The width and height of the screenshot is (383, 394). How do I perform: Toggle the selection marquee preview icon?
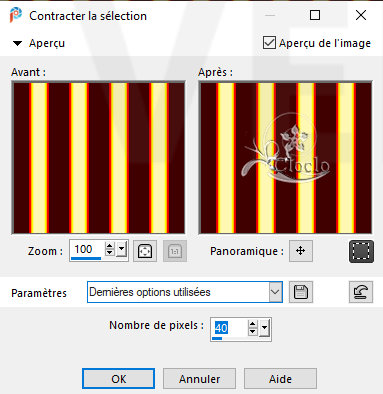point(361,251)
